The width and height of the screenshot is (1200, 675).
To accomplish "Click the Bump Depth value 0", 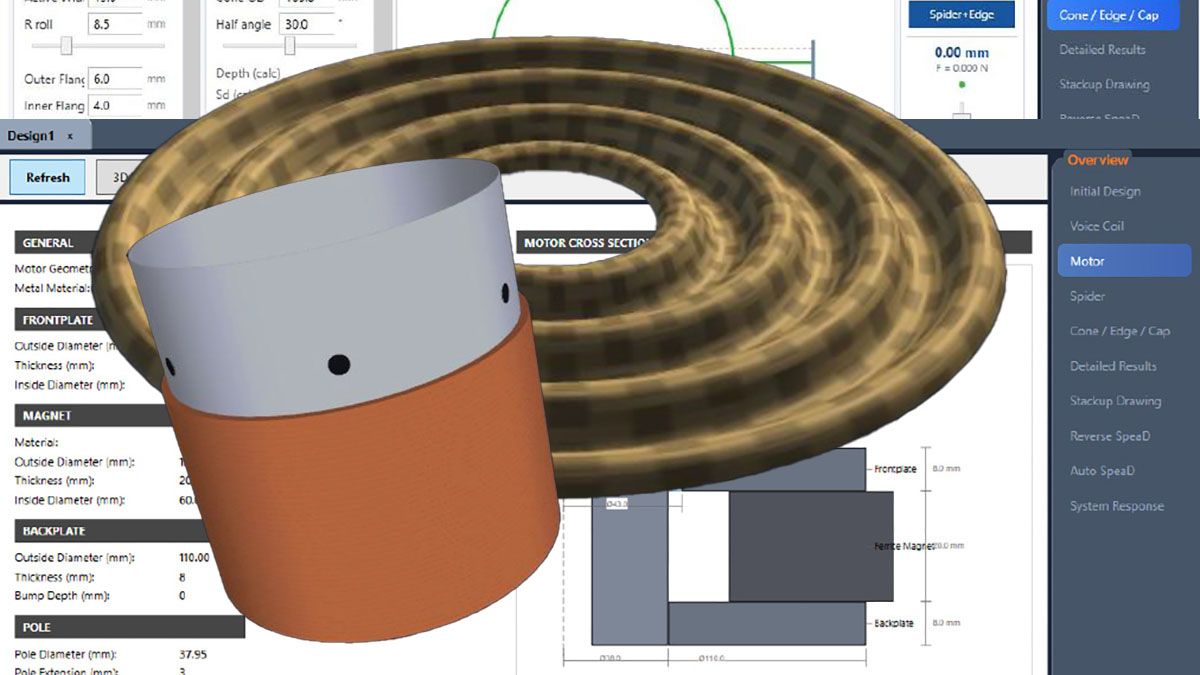I will pos(182,596).
